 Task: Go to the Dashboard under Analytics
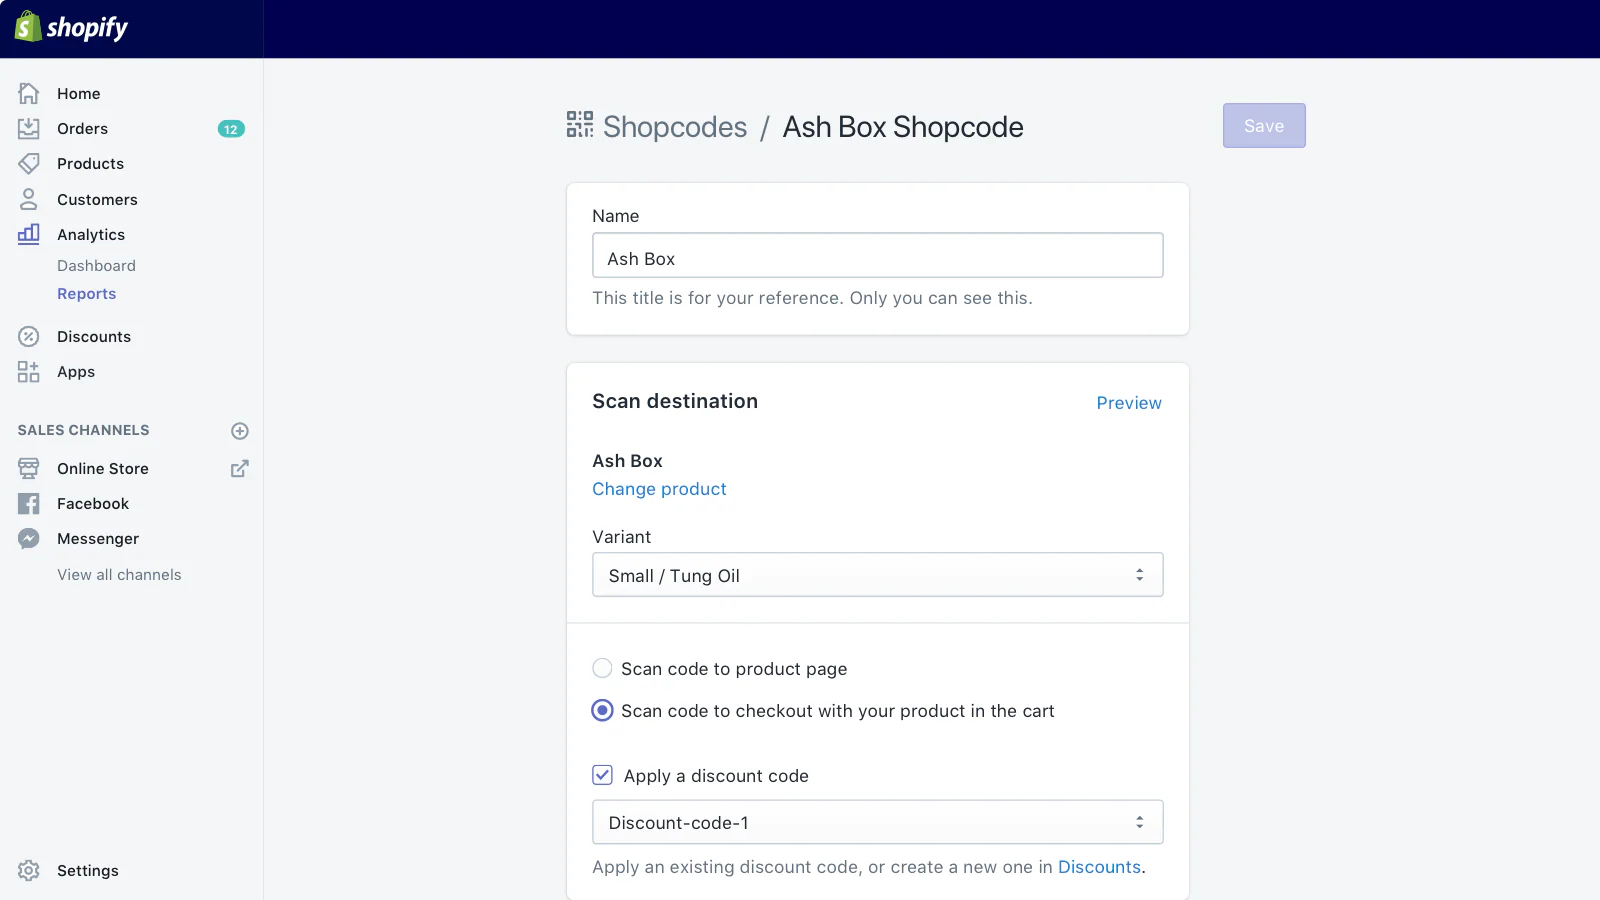coord(97,265)
